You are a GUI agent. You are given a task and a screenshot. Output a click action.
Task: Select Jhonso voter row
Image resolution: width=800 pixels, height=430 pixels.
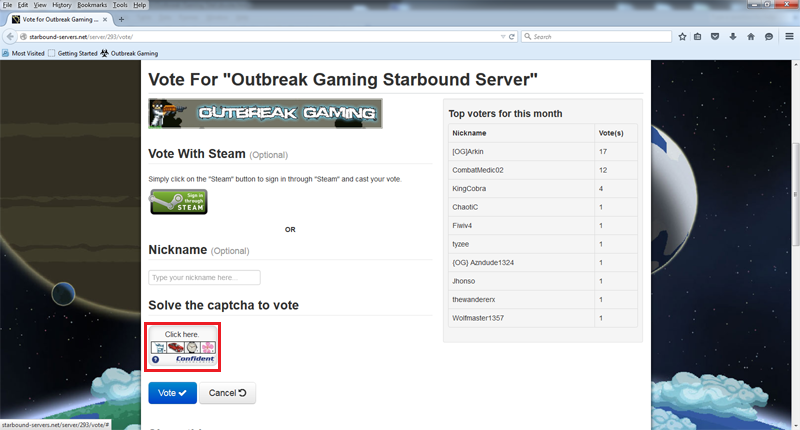(544, 281)
